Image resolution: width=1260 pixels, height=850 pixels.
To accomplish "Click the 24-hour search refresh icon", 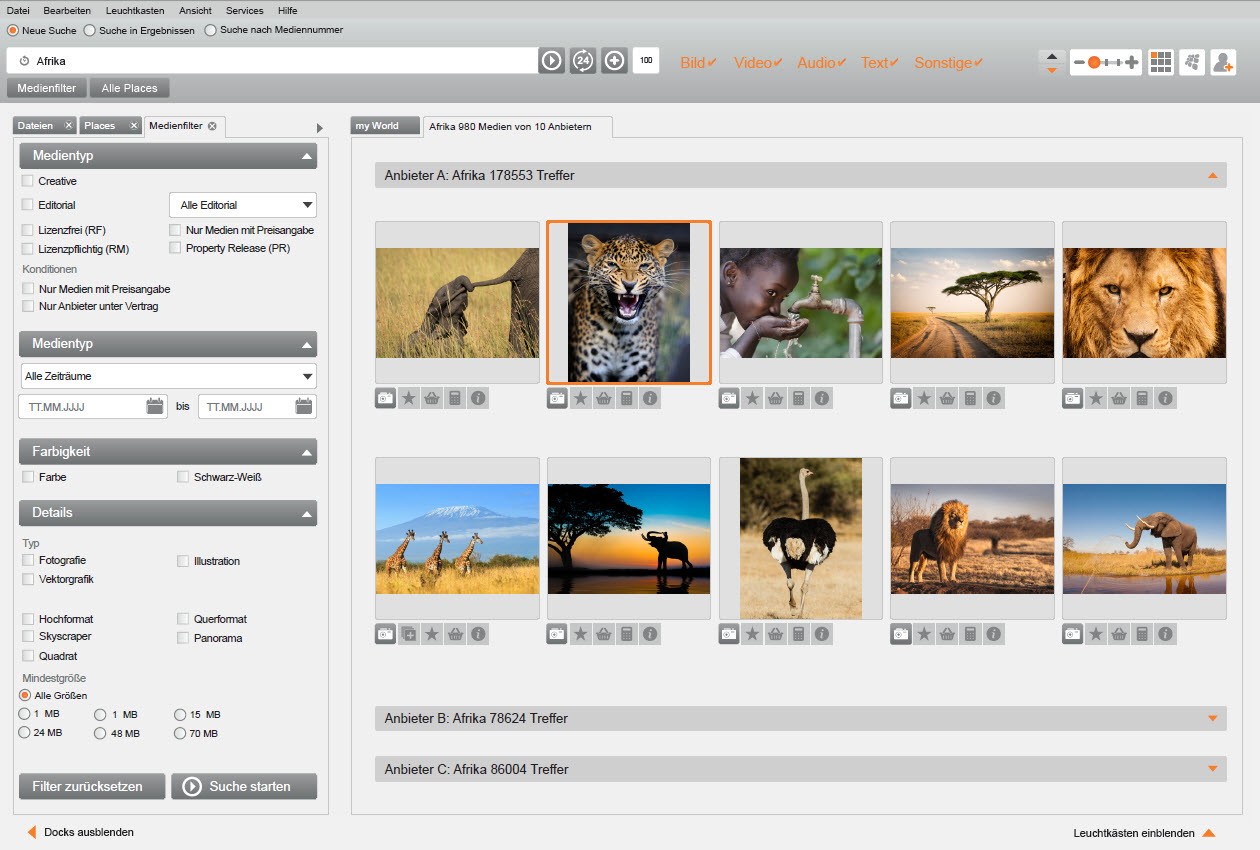I will [583, 61].
